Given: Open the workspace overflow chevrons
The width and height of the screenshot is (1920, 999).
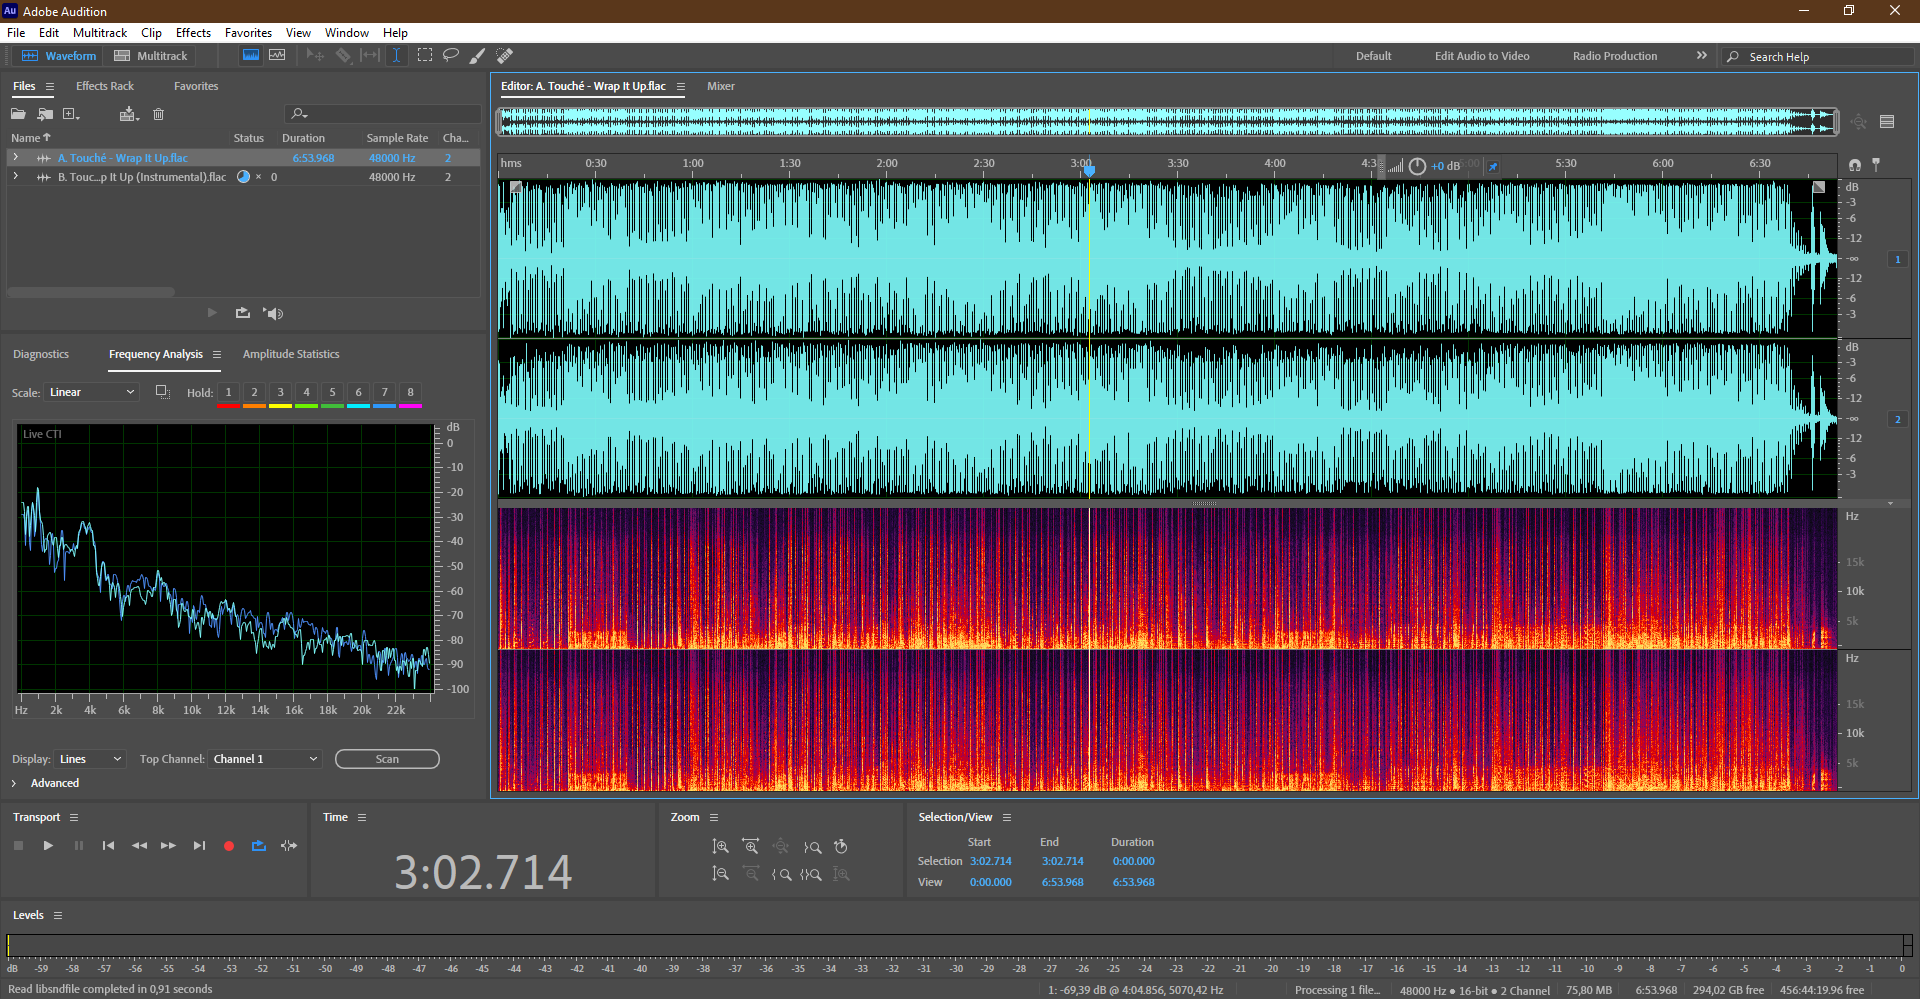Looking at the screenshot, I should [x=1701, y=56].
